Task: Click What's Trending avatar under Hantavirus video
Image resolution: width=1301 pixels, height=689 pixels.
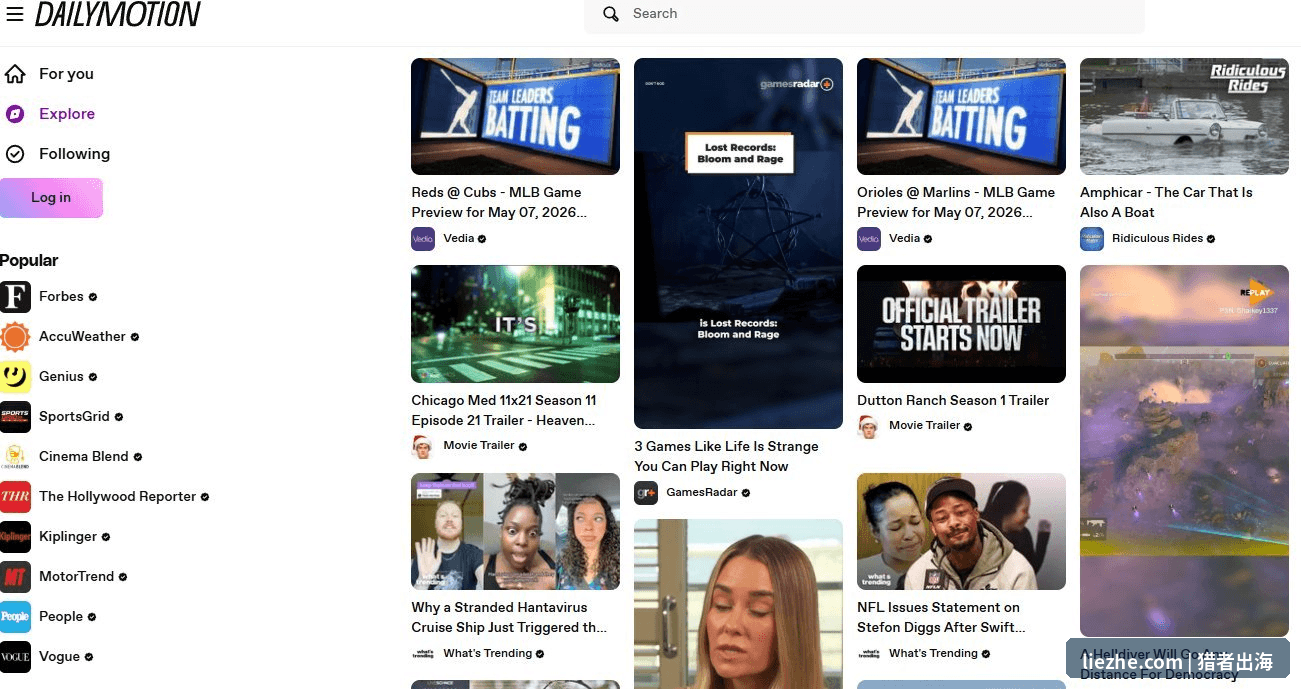Action: pyautogui.click(x=423, y=654)
